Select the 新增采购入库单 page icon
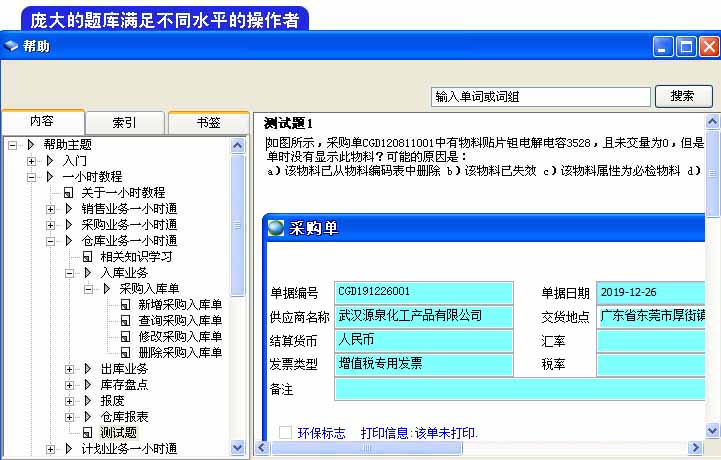This screenshot has height=460, width=721. point(126,305)
